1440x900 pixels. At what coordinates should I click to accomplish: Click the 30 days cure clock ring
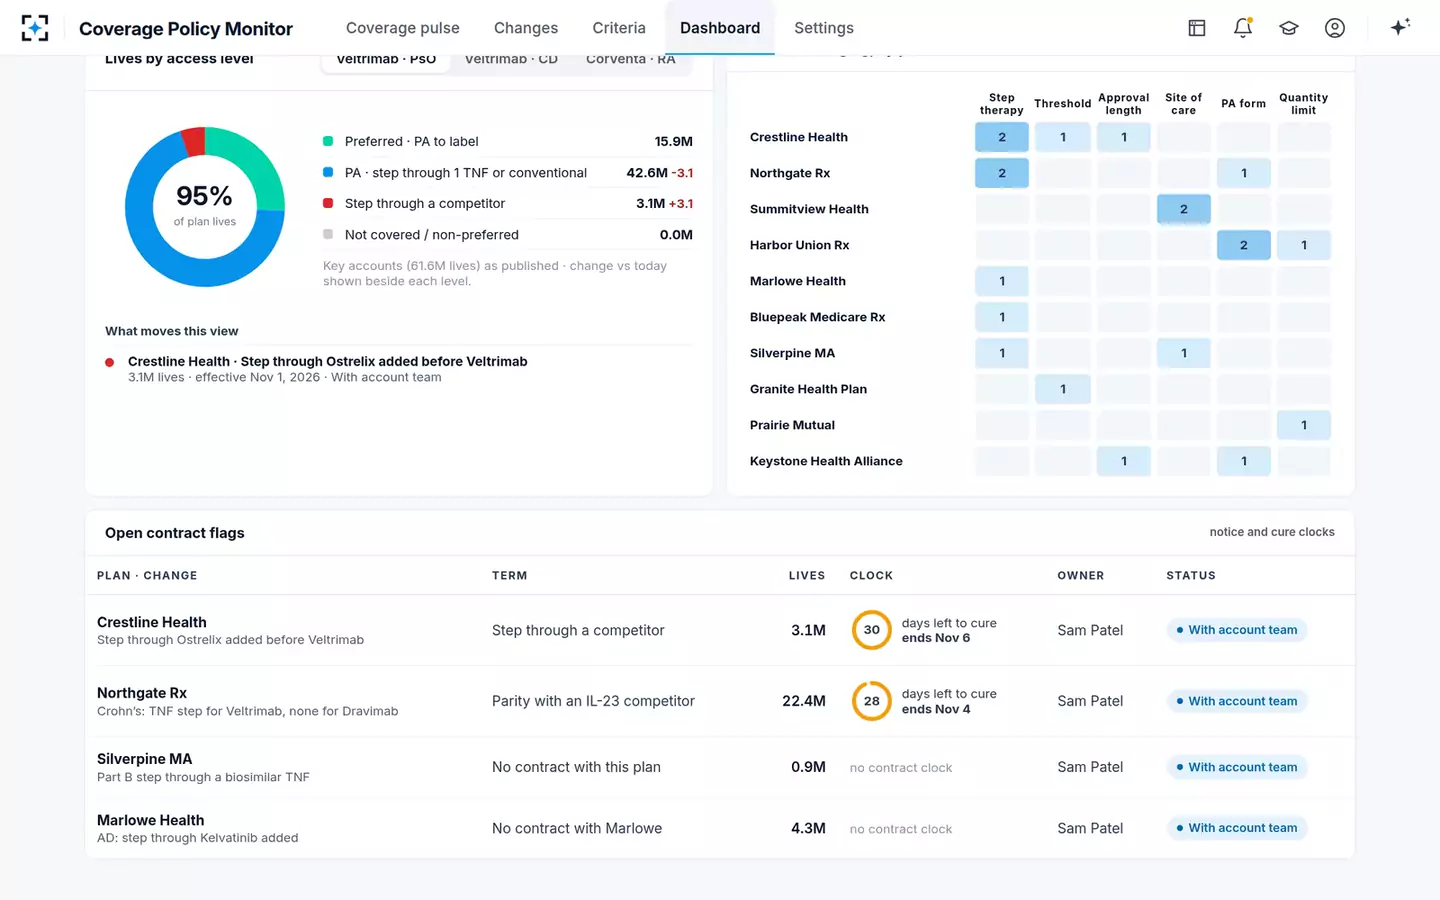point(872,630)
